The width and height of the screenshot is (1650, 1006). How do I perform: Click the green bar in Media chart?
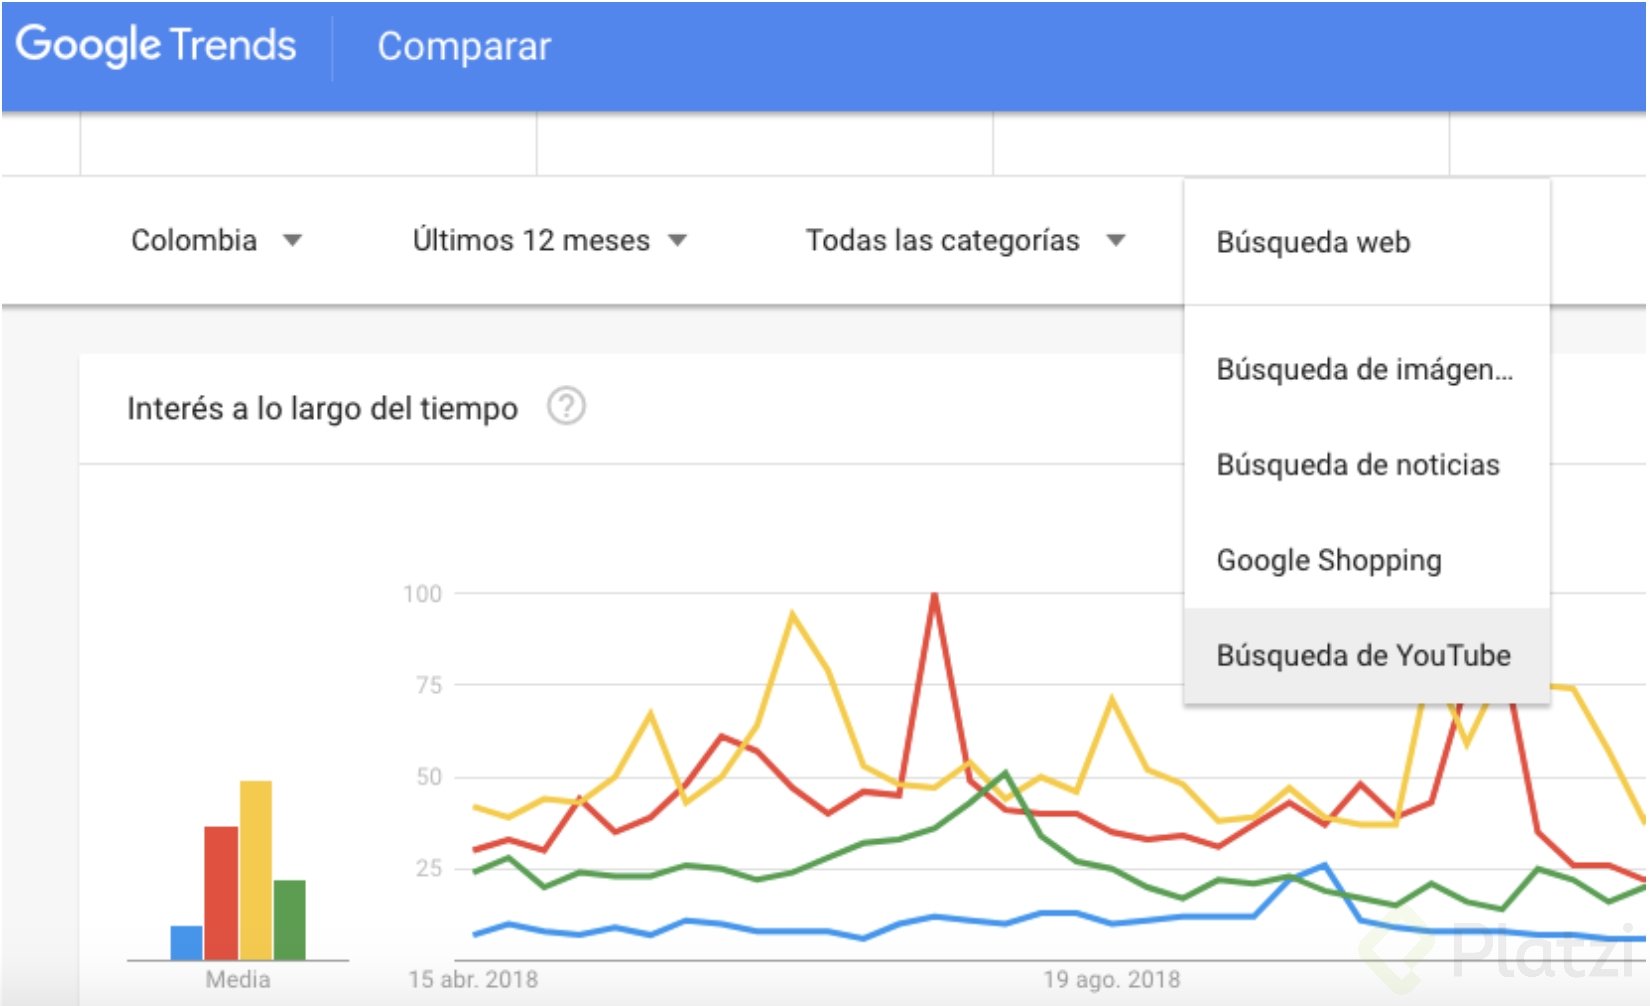tap(289, 920)
